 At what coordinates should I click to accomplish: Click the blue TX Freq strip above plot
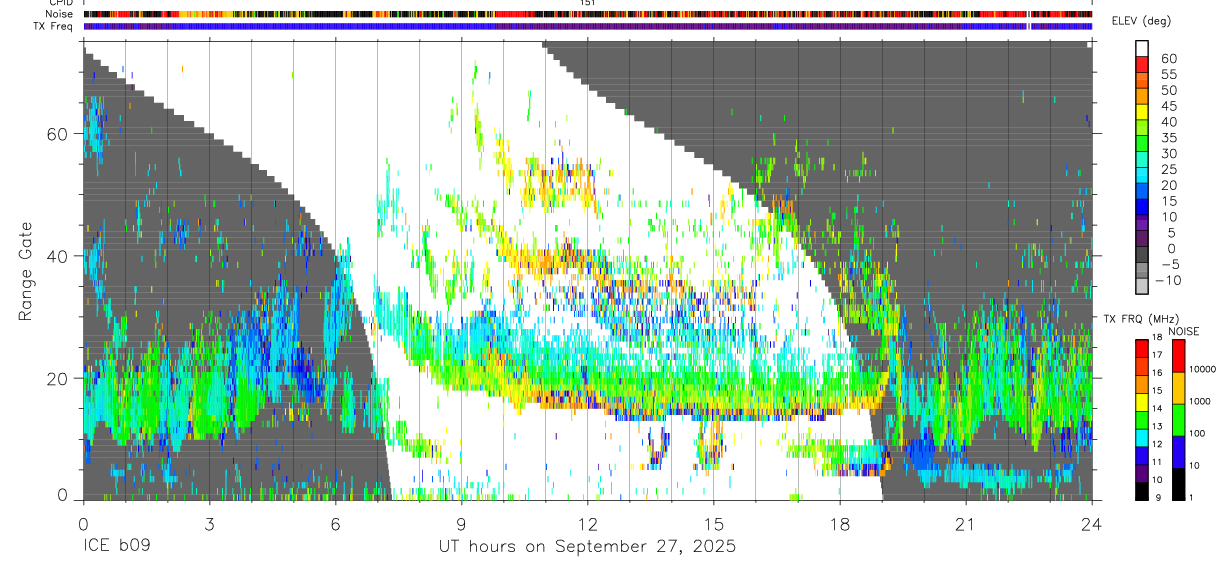click(587, 26)
